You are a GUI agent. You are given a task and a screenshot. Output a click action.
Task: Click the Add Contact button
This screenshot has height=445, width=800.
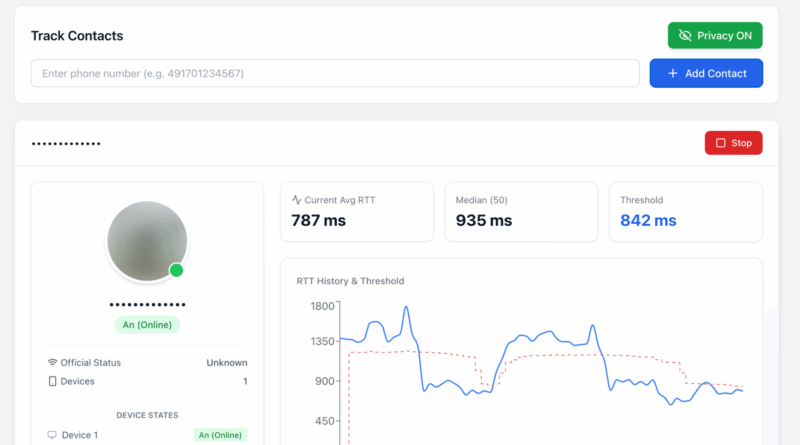(706, 73)
